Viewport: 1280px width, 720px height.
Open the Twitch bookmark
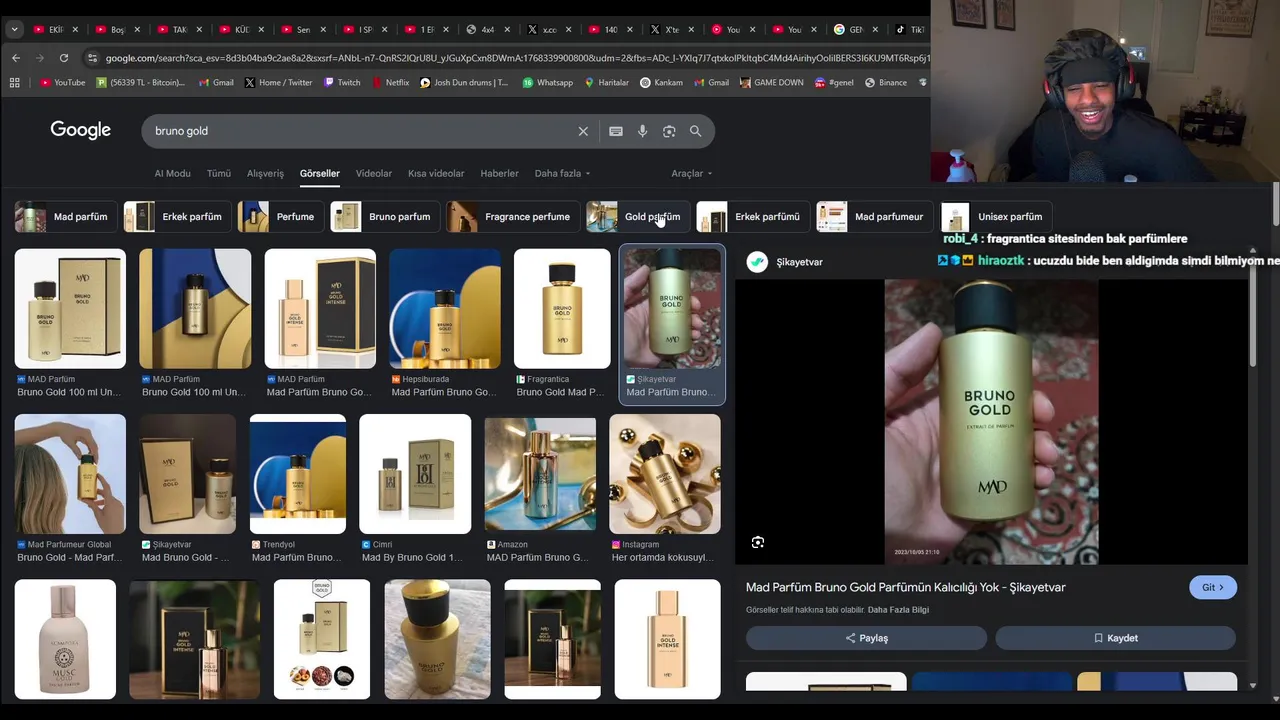coord(342,83)
